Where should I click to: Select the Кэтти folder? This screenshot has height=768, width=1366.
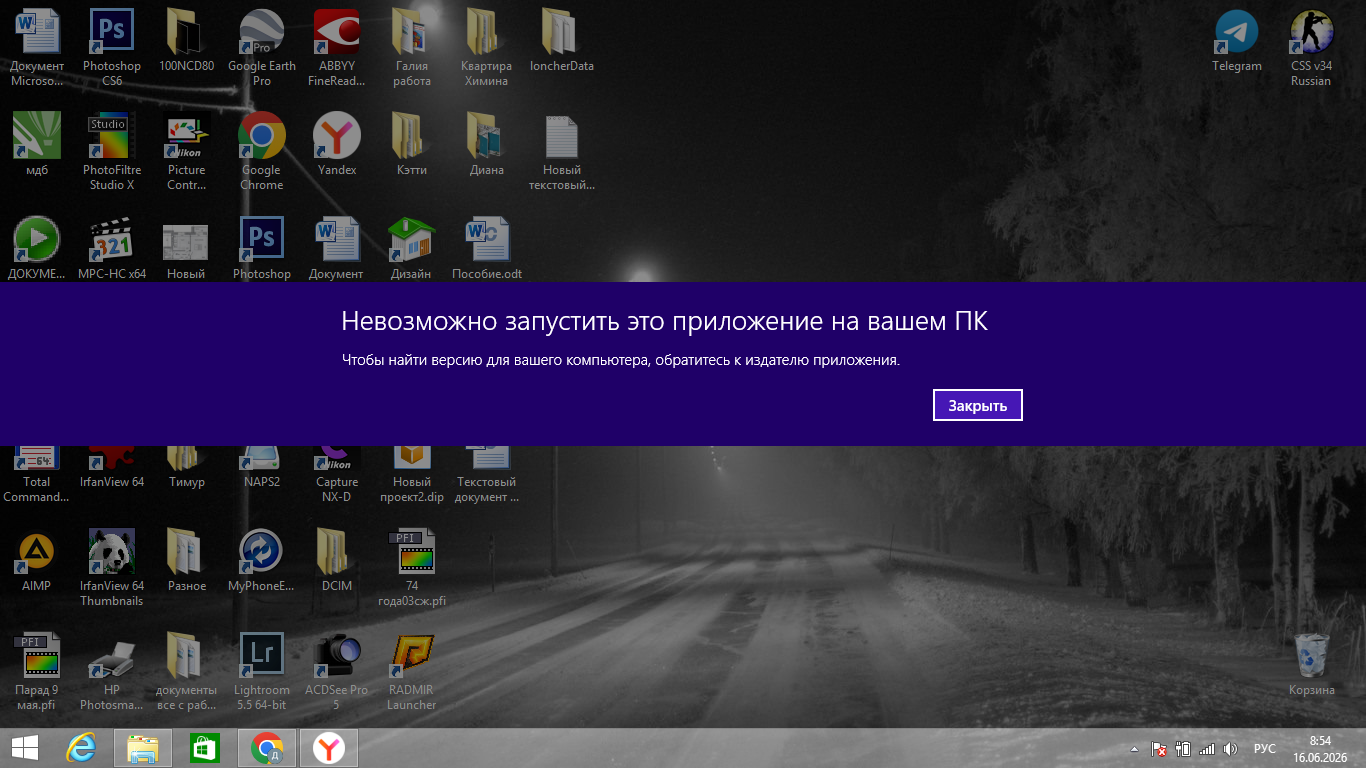(412, 143)
